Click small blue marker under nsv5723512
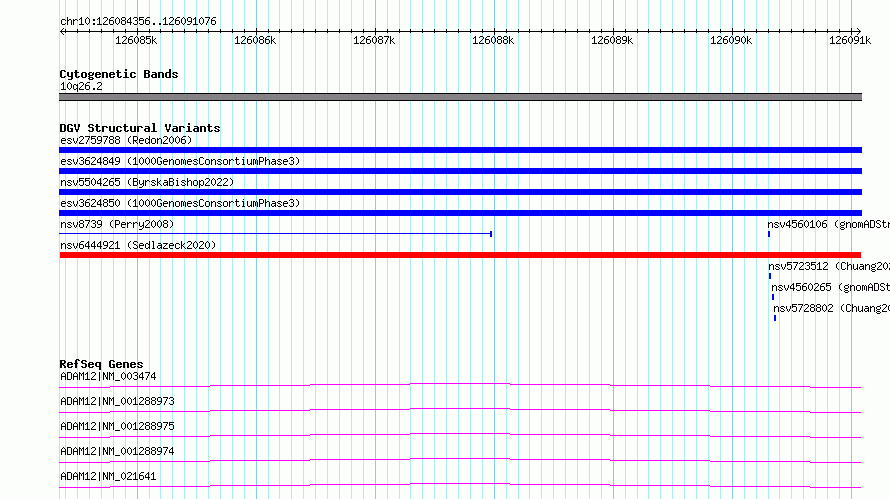Screen dimensions: 890x499 (770, 276)
